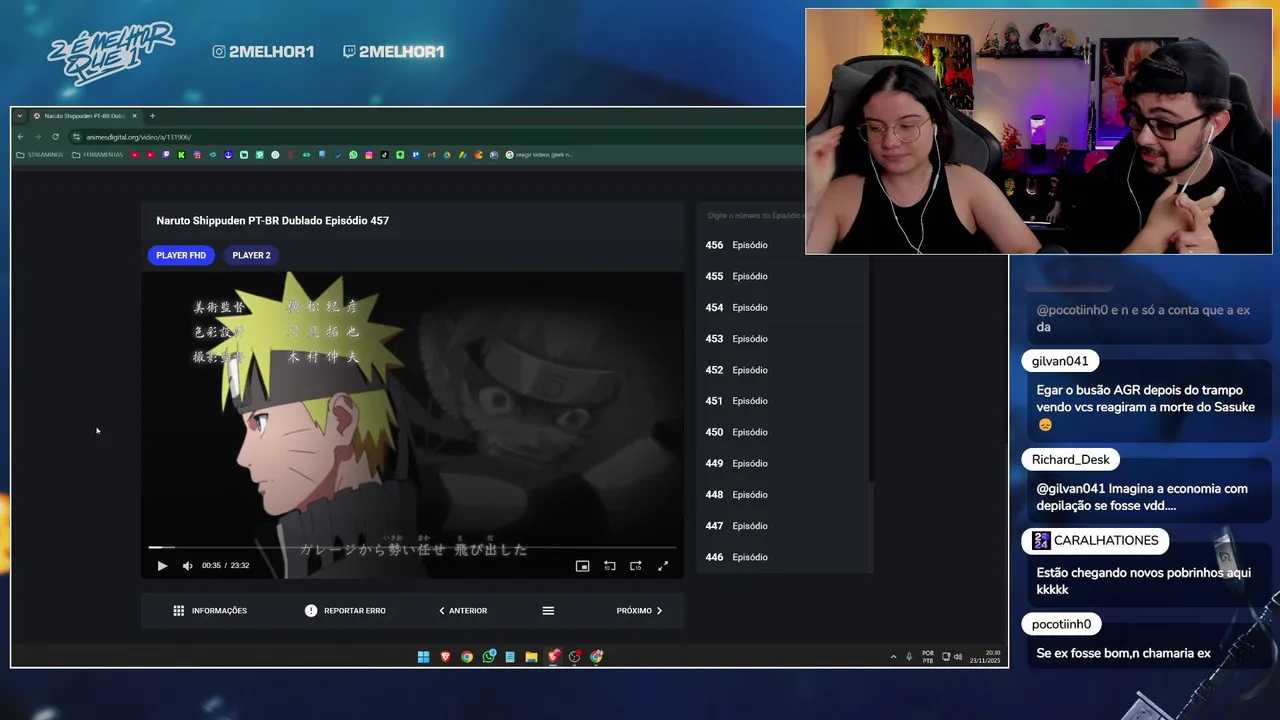1280x720 pixels.
Task: Mute the video player volume
Action: tap(187, 566)
